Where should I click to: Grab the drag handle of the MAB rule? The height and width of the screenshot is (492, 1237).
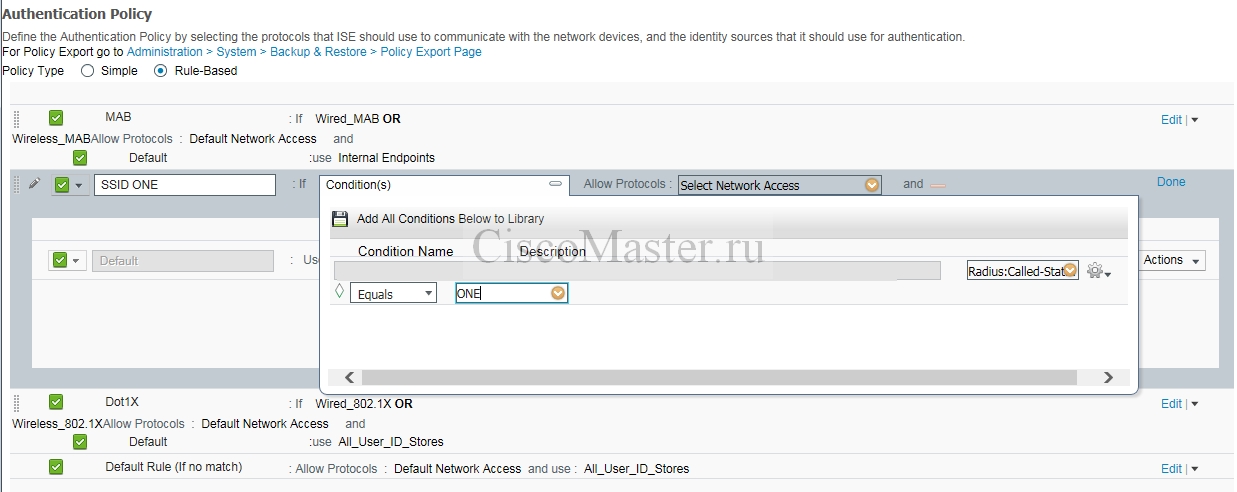tap(17, 118)
